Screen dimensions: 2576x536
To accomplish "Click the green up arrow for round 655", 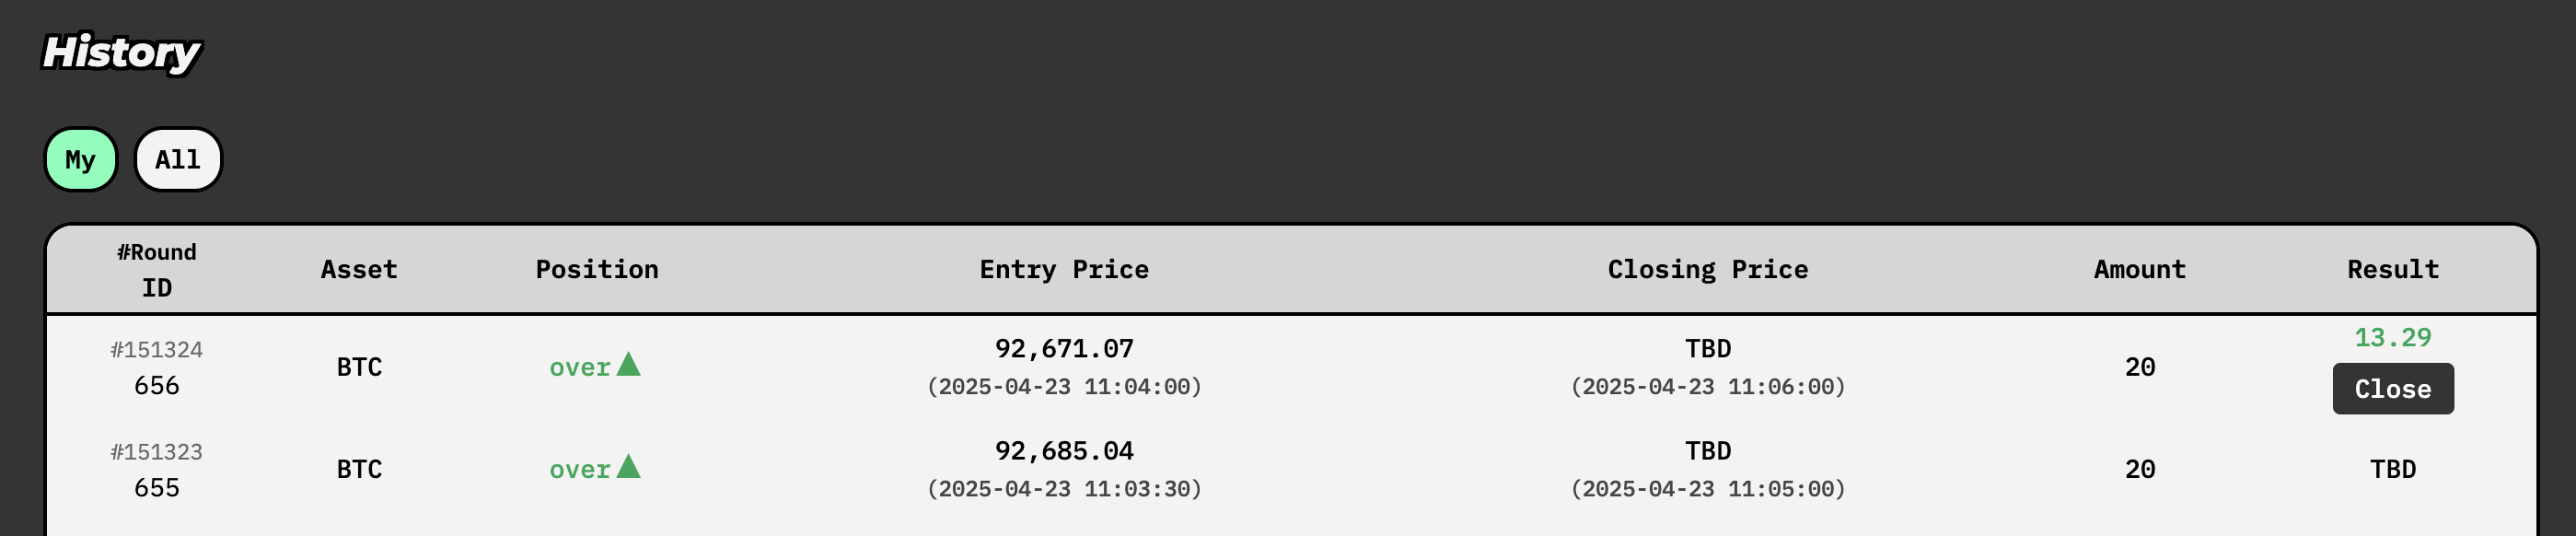I will pos(628,466).
